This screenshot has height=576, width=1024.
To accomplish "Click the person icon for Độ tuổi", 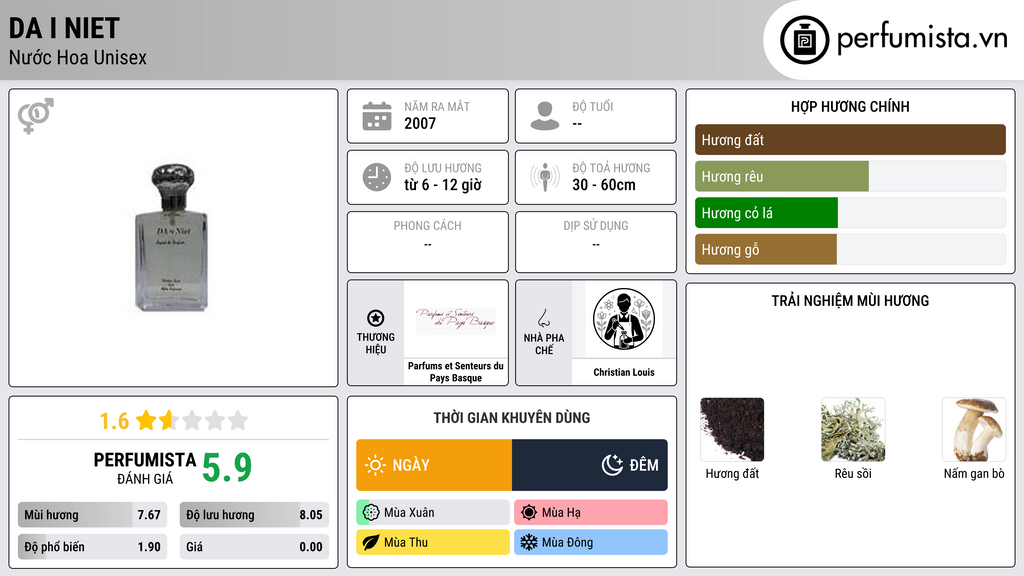I will point(545,116).
